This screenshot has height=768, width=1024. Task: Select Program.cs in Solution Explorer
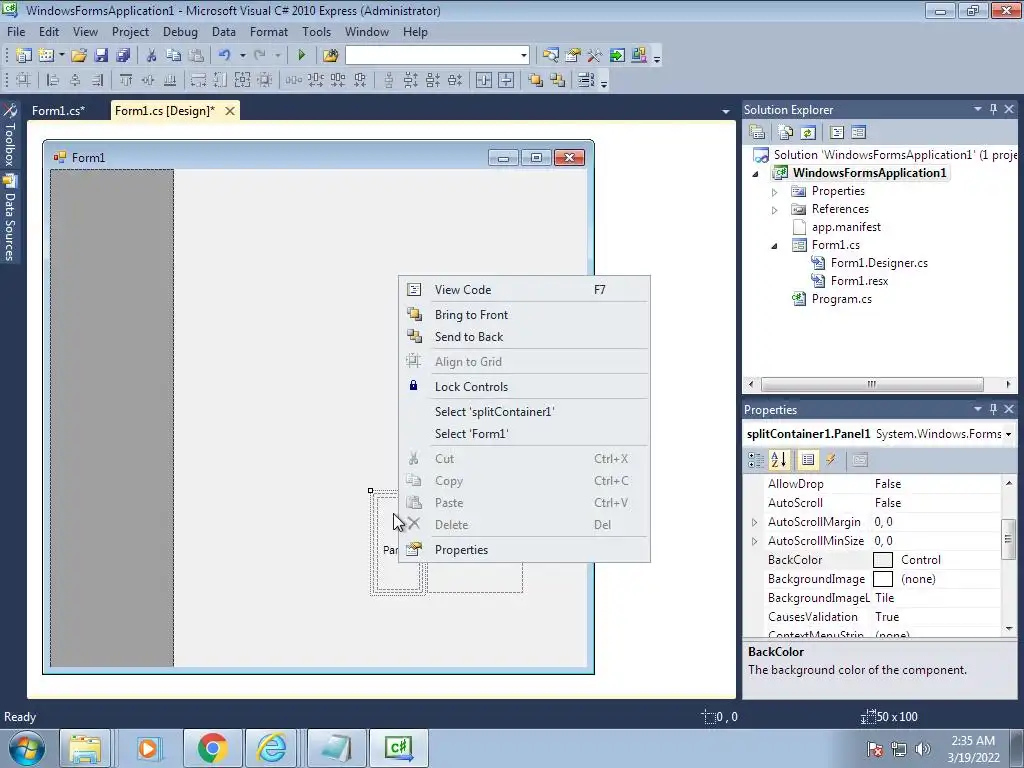(x=841, y=298)
